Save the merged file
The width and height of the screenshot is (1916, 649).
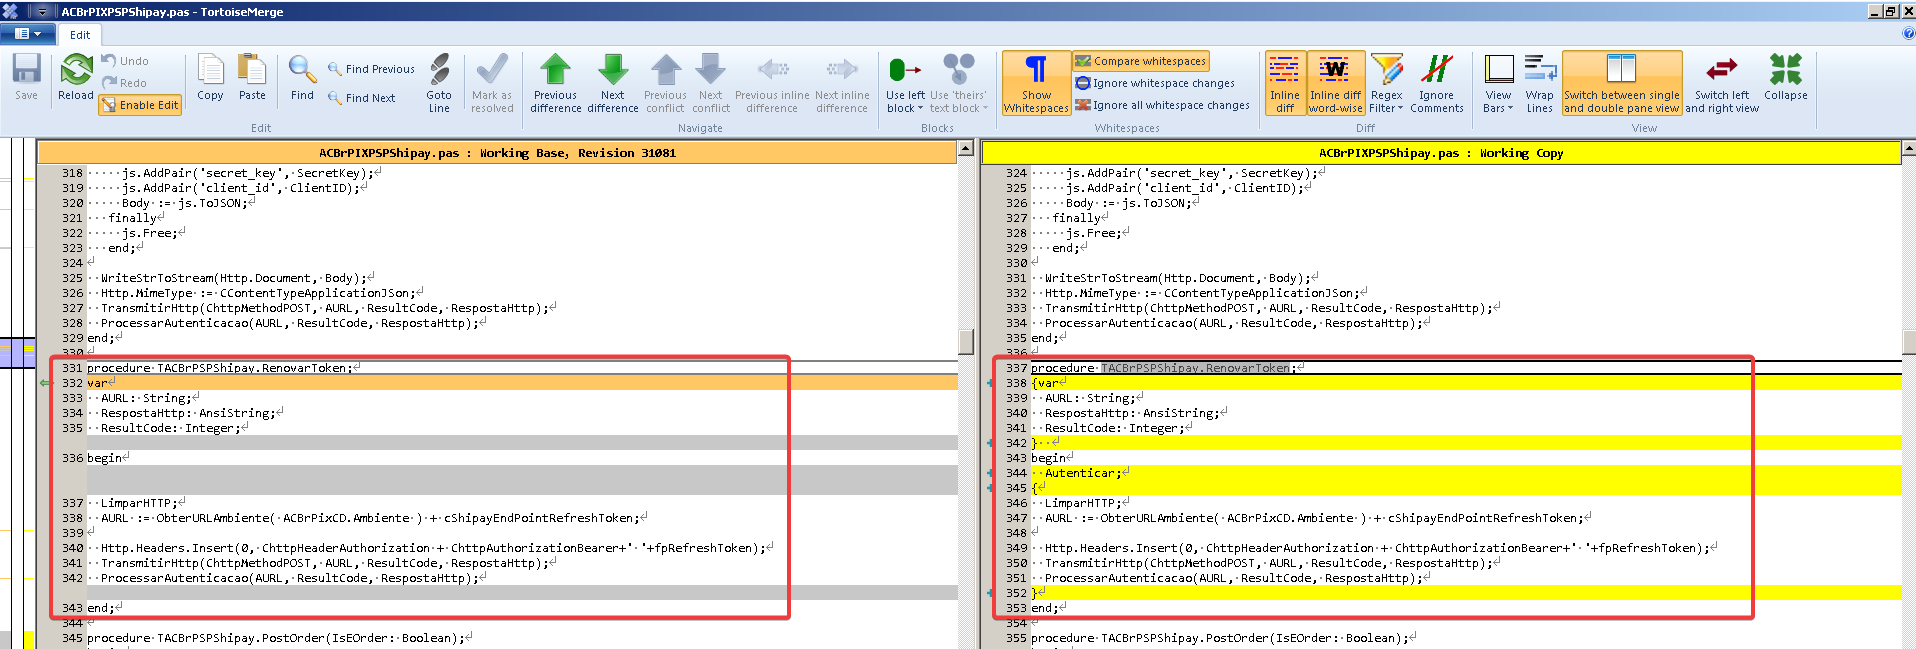[26, 78]
